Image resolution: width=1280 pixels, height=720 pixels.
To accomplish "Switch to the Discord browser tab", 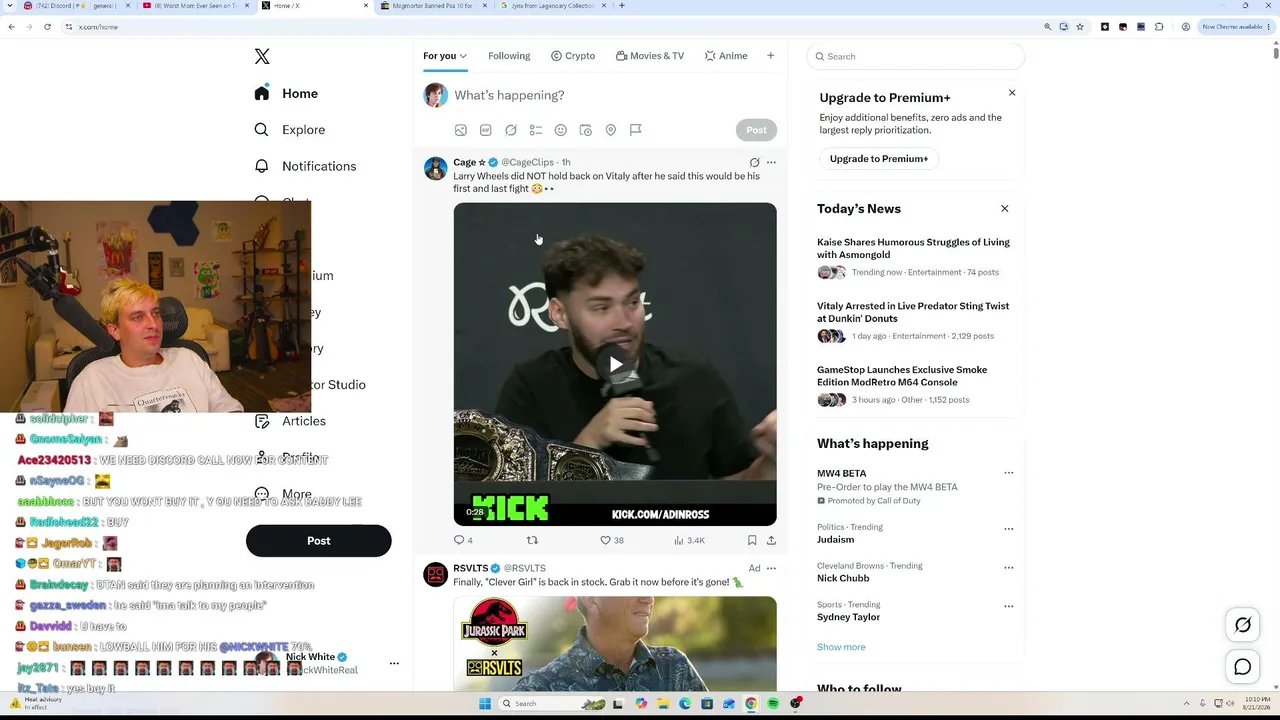I will click(x=75, y=6).
